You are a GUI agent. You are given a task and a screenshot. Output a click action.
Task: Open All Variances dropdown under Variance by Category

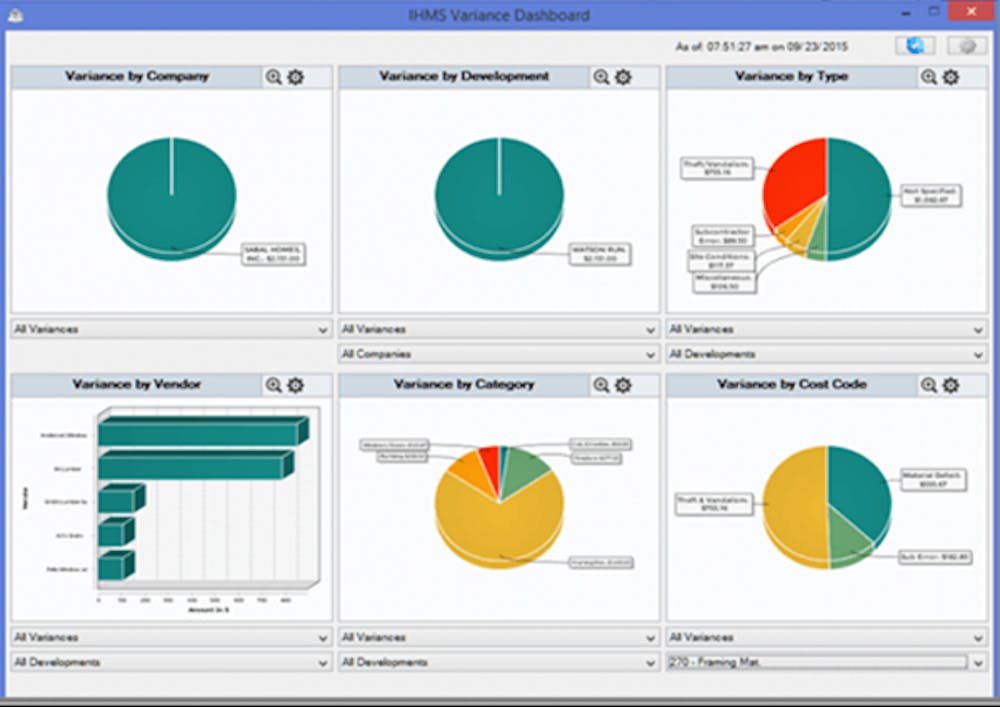(x=499, y=638)
